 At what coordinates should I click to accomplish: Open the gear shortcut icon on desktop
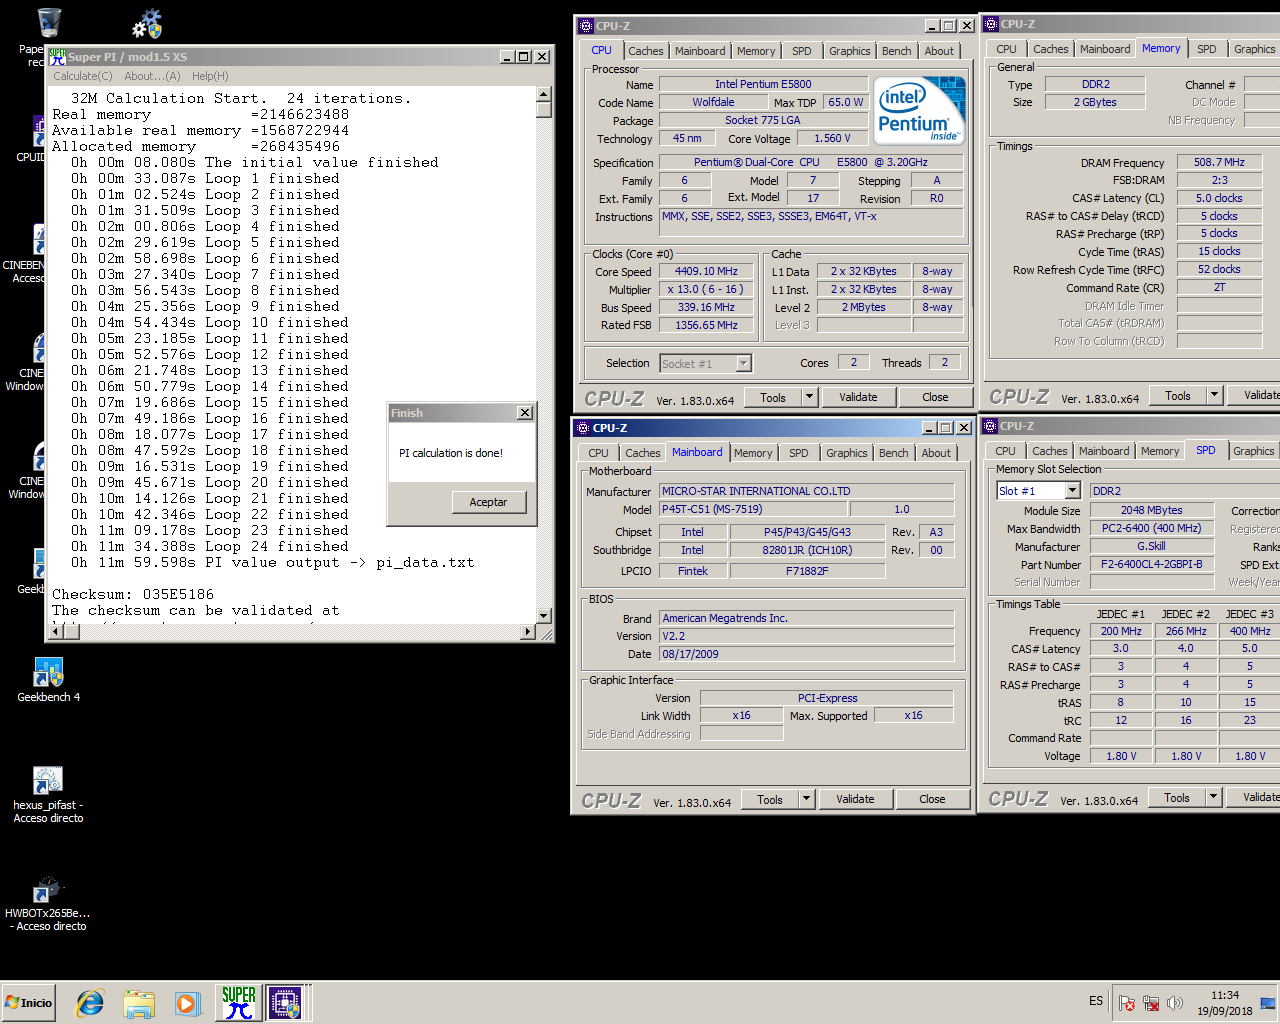coord(147,23)
